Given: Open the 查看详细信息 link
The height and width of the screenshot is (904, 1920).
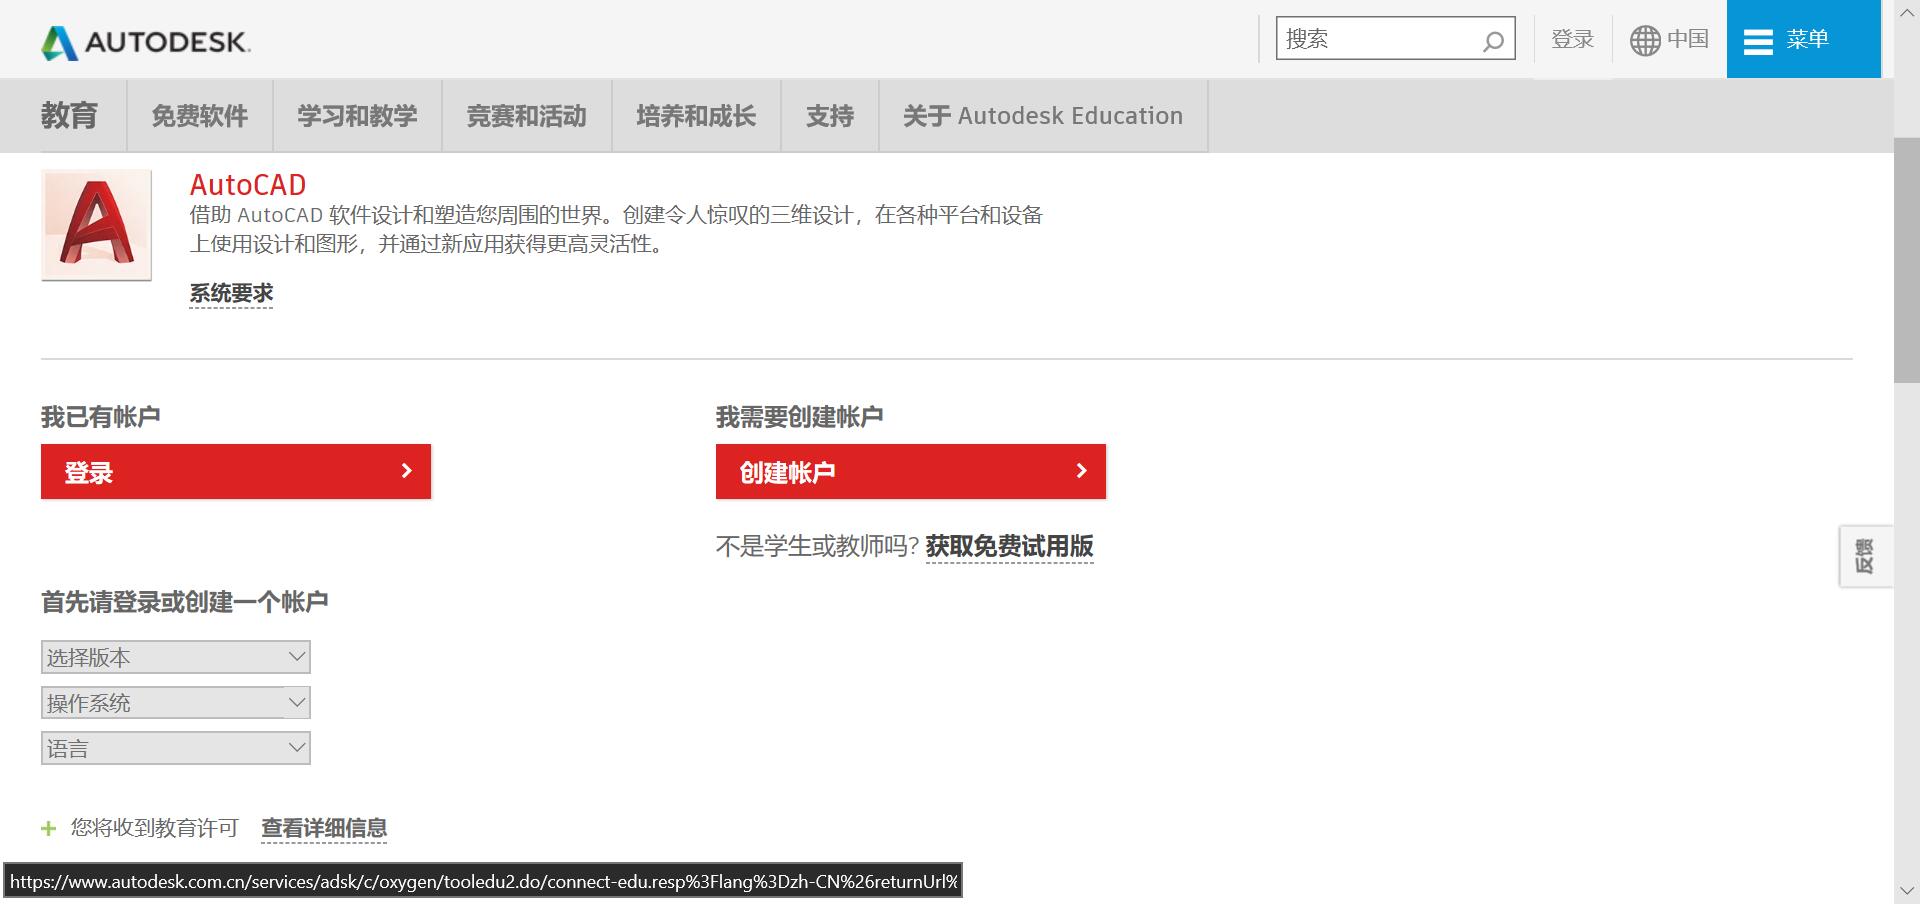Looking at the screenshot, I should [324, 828].
